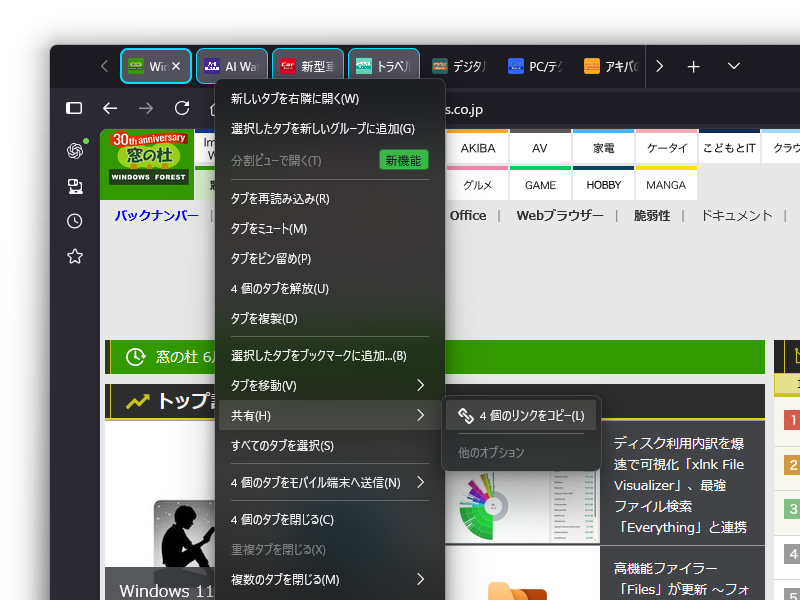The height and width of the screenshot is (600, 800).
Task: Open the xlnk File Visualizer article headline
Action: click(680, 485)
